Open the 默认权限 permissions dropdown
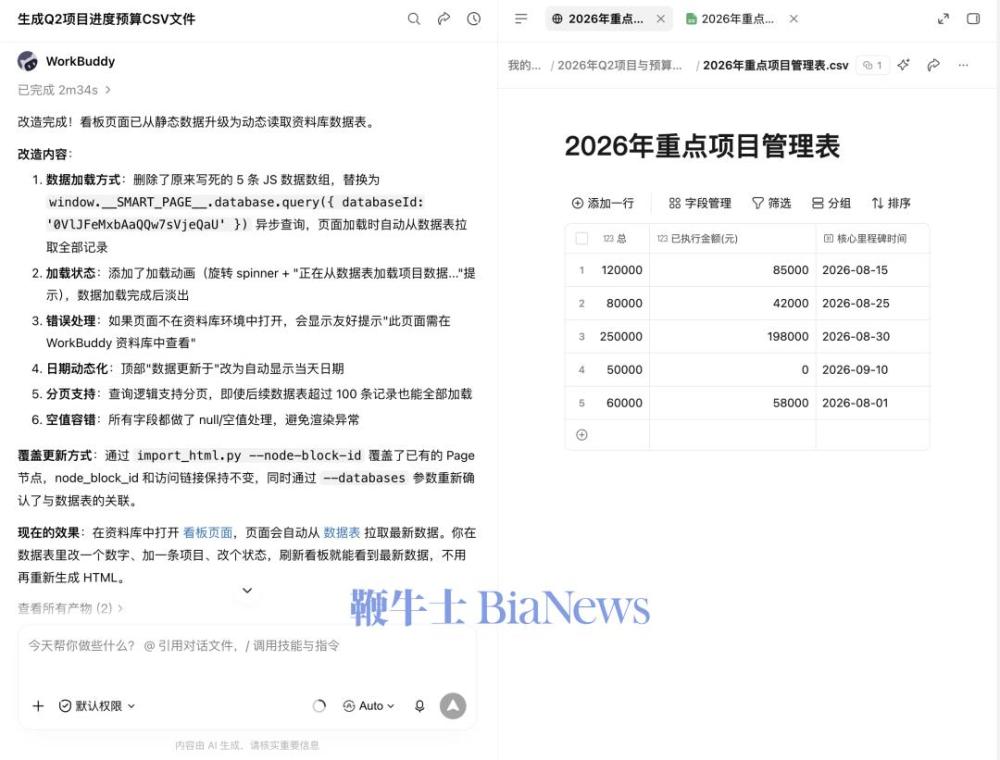The image size is (1000, 760). [97, 706]
